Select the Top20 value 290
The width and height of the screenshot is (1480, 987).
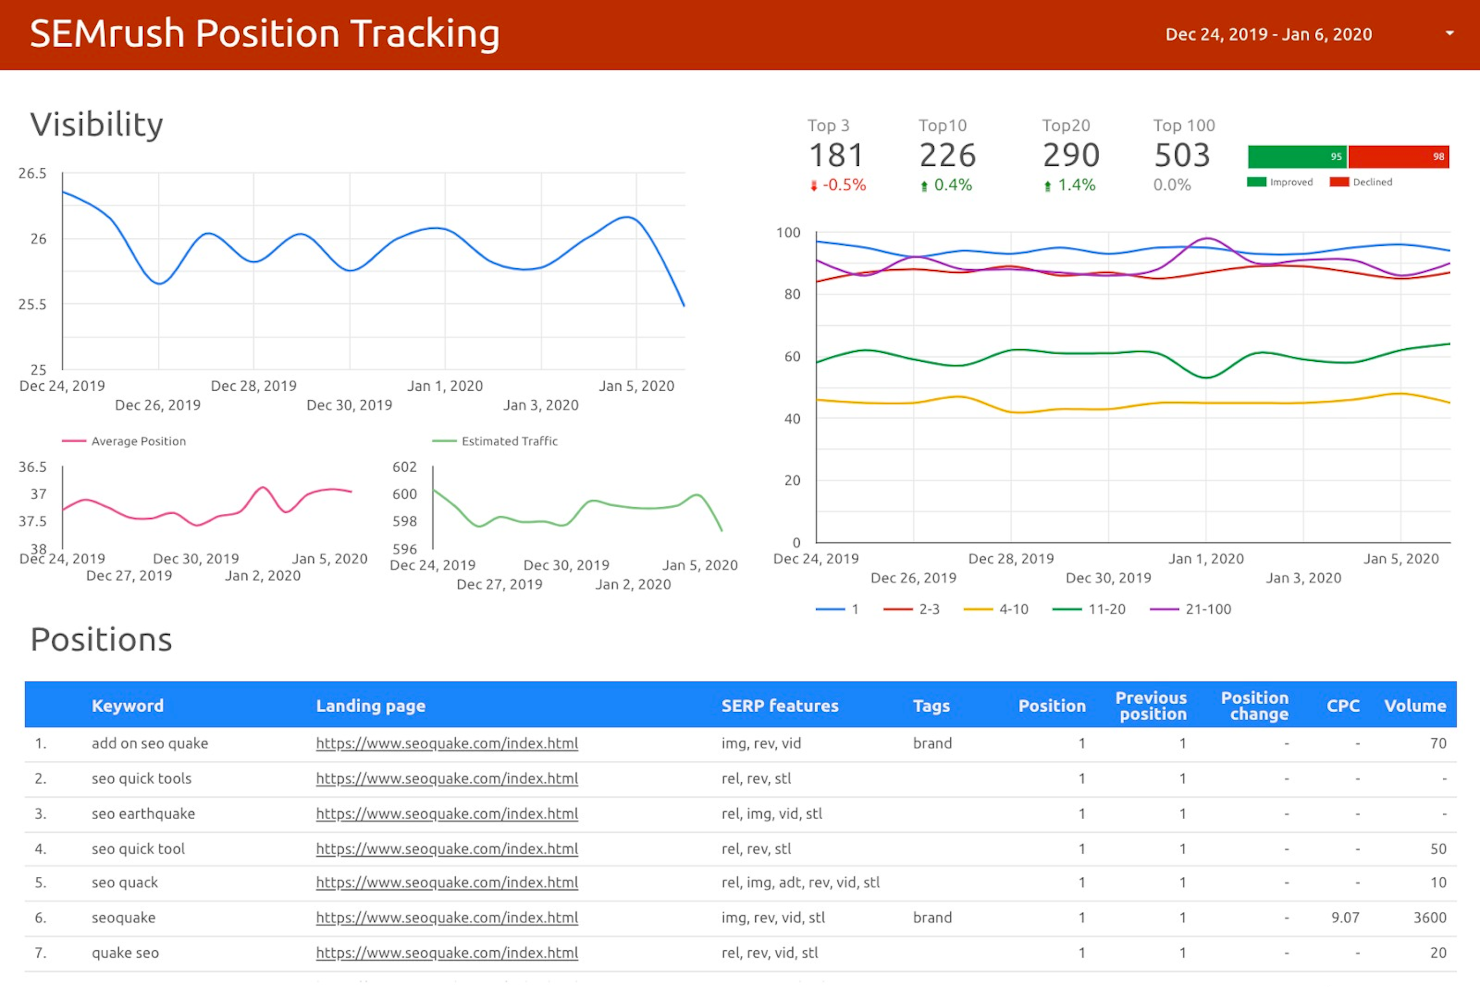click(1071, 156)
